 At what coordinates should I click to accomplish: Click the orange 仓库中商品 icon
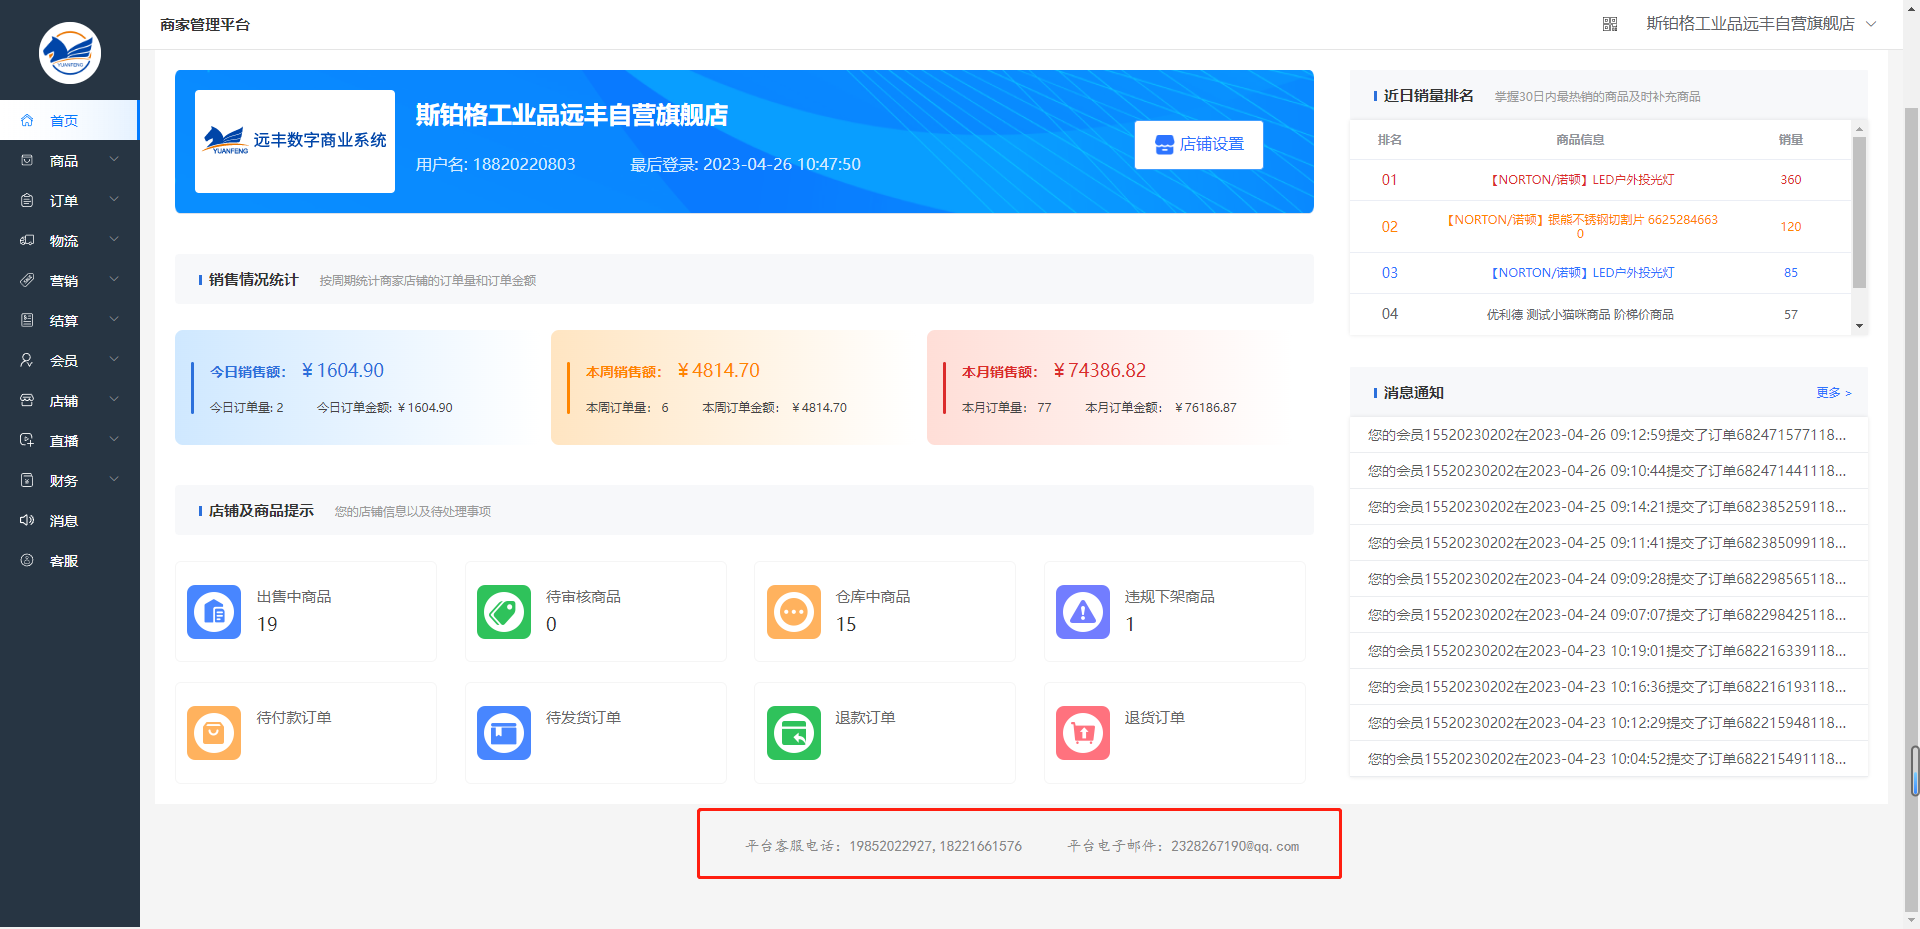[x=794, y=612]
